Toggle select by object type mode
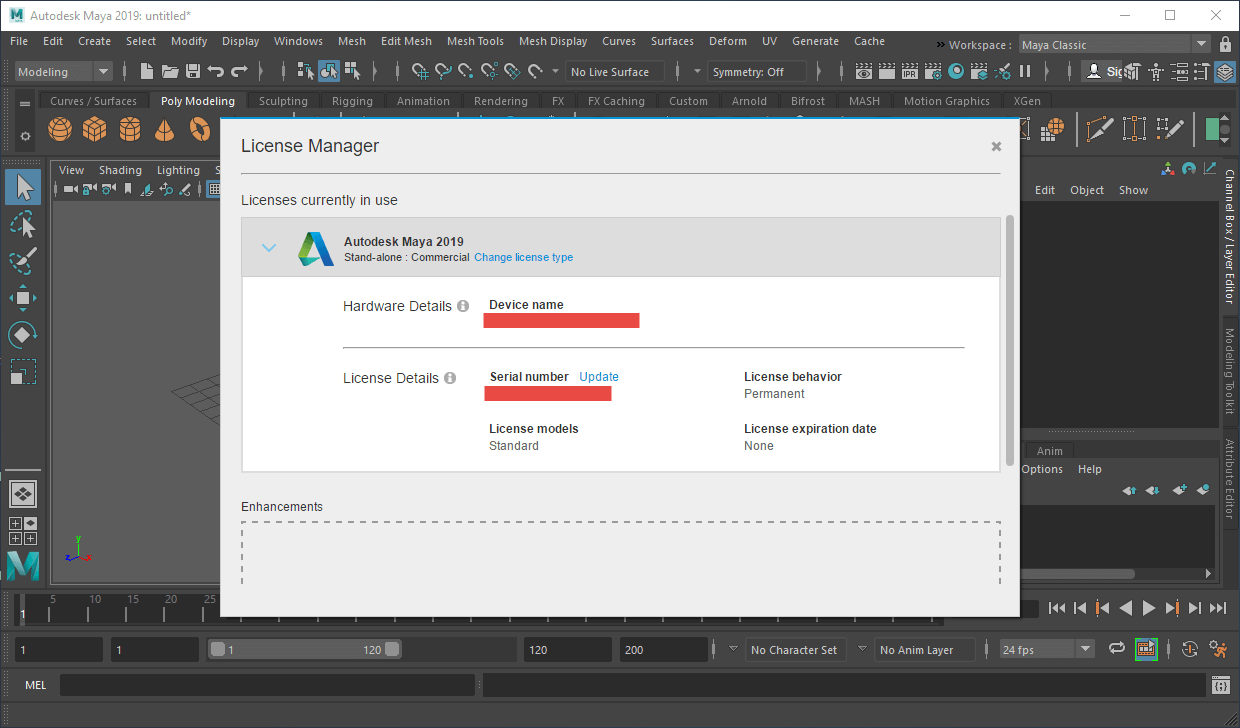 click(x=329, y=71)
